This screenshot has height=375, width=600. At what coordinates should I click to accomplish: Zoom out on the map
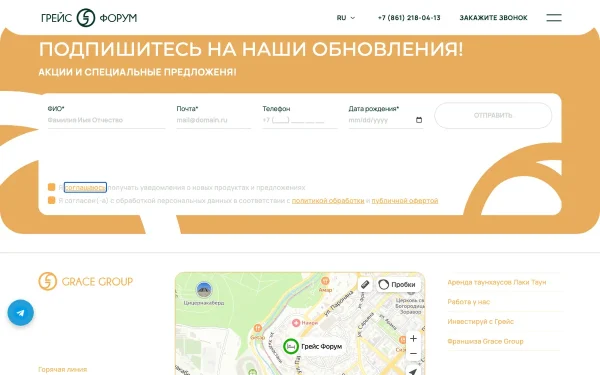tap(413, 354)
